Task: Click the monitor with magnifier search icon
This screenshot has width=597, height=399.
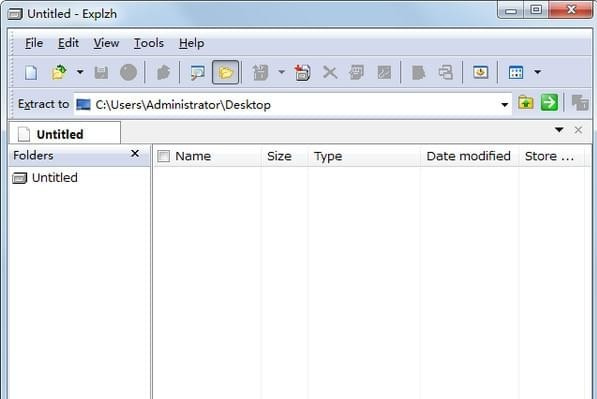Action: tap(198, 72)
